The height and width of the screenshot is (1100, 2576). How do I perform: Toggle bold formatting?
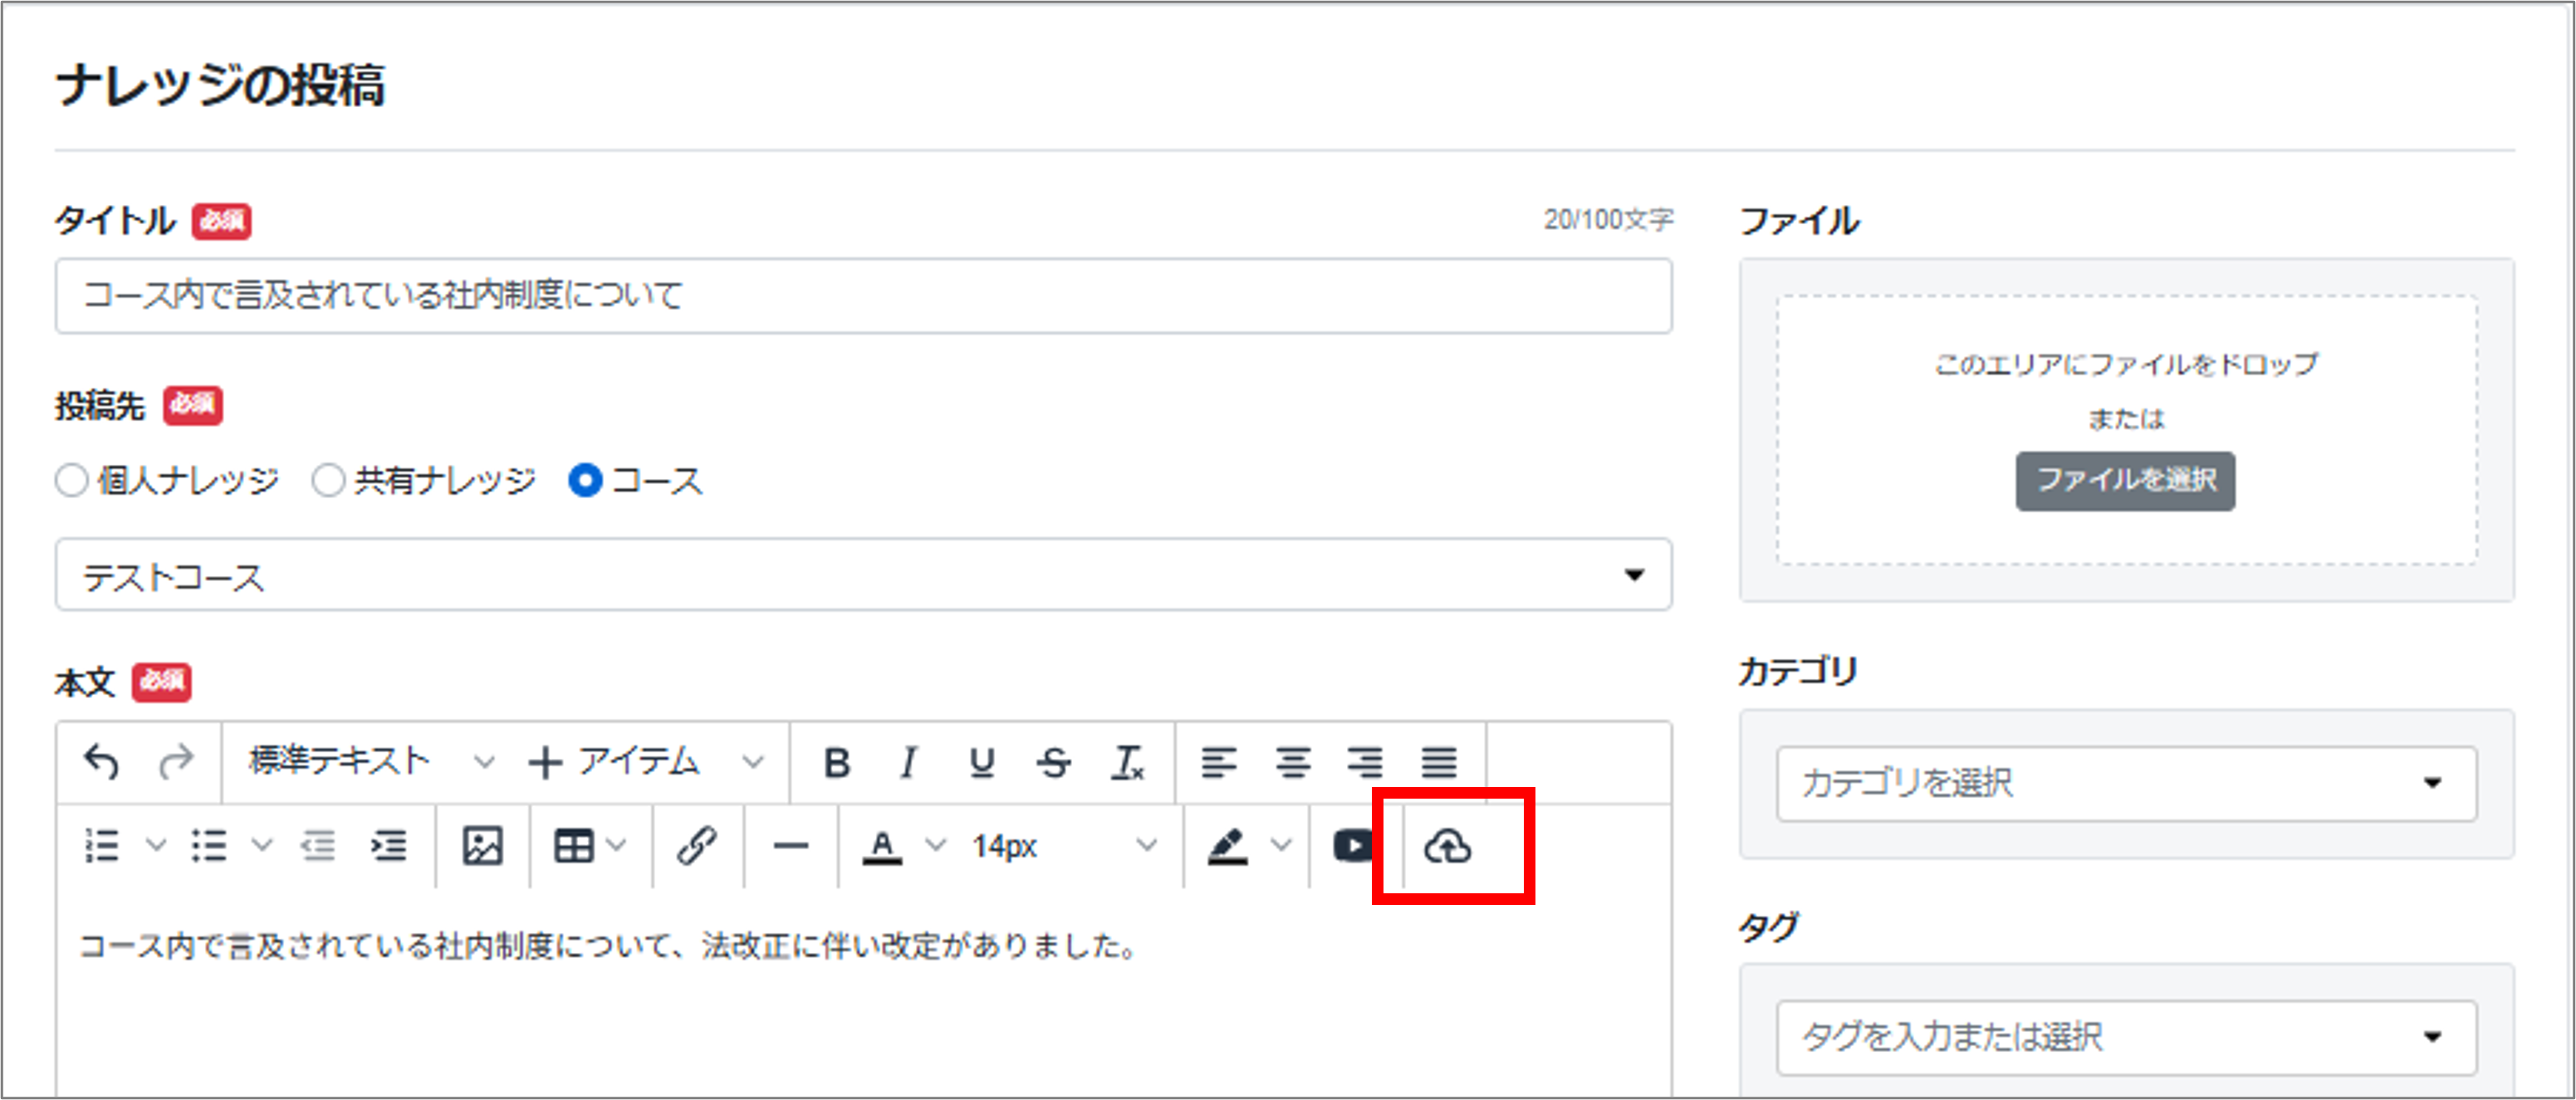(836, 763)
